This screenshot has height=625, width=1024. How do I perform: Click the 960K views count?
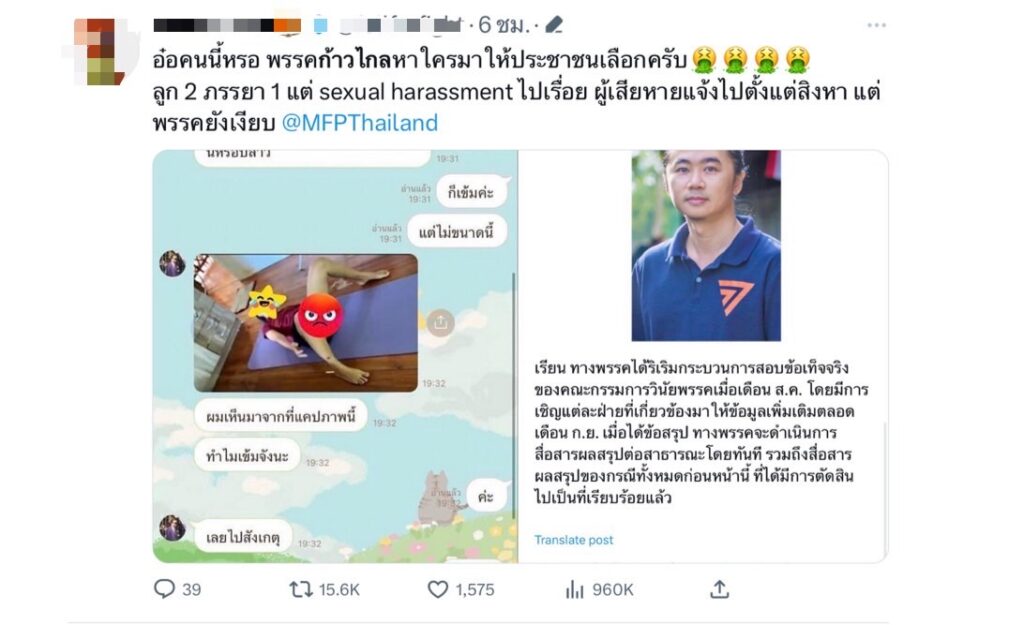pyautogui.click(x=613, y=590)
